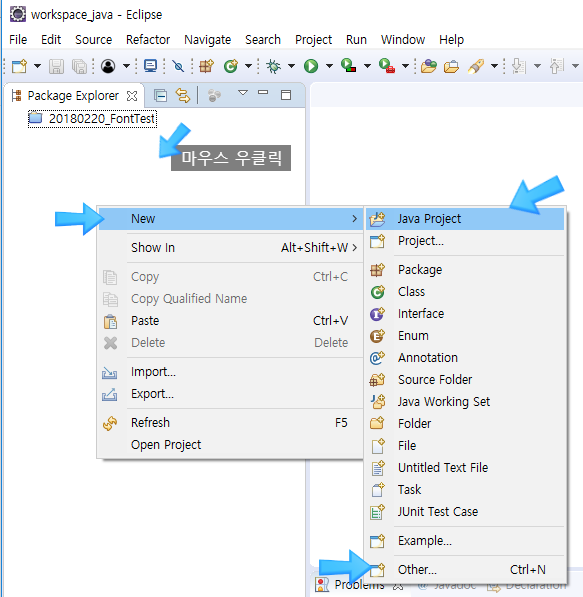Click the green Run button icon
This screenshot has height=597, width=583.
pos(311,66)
